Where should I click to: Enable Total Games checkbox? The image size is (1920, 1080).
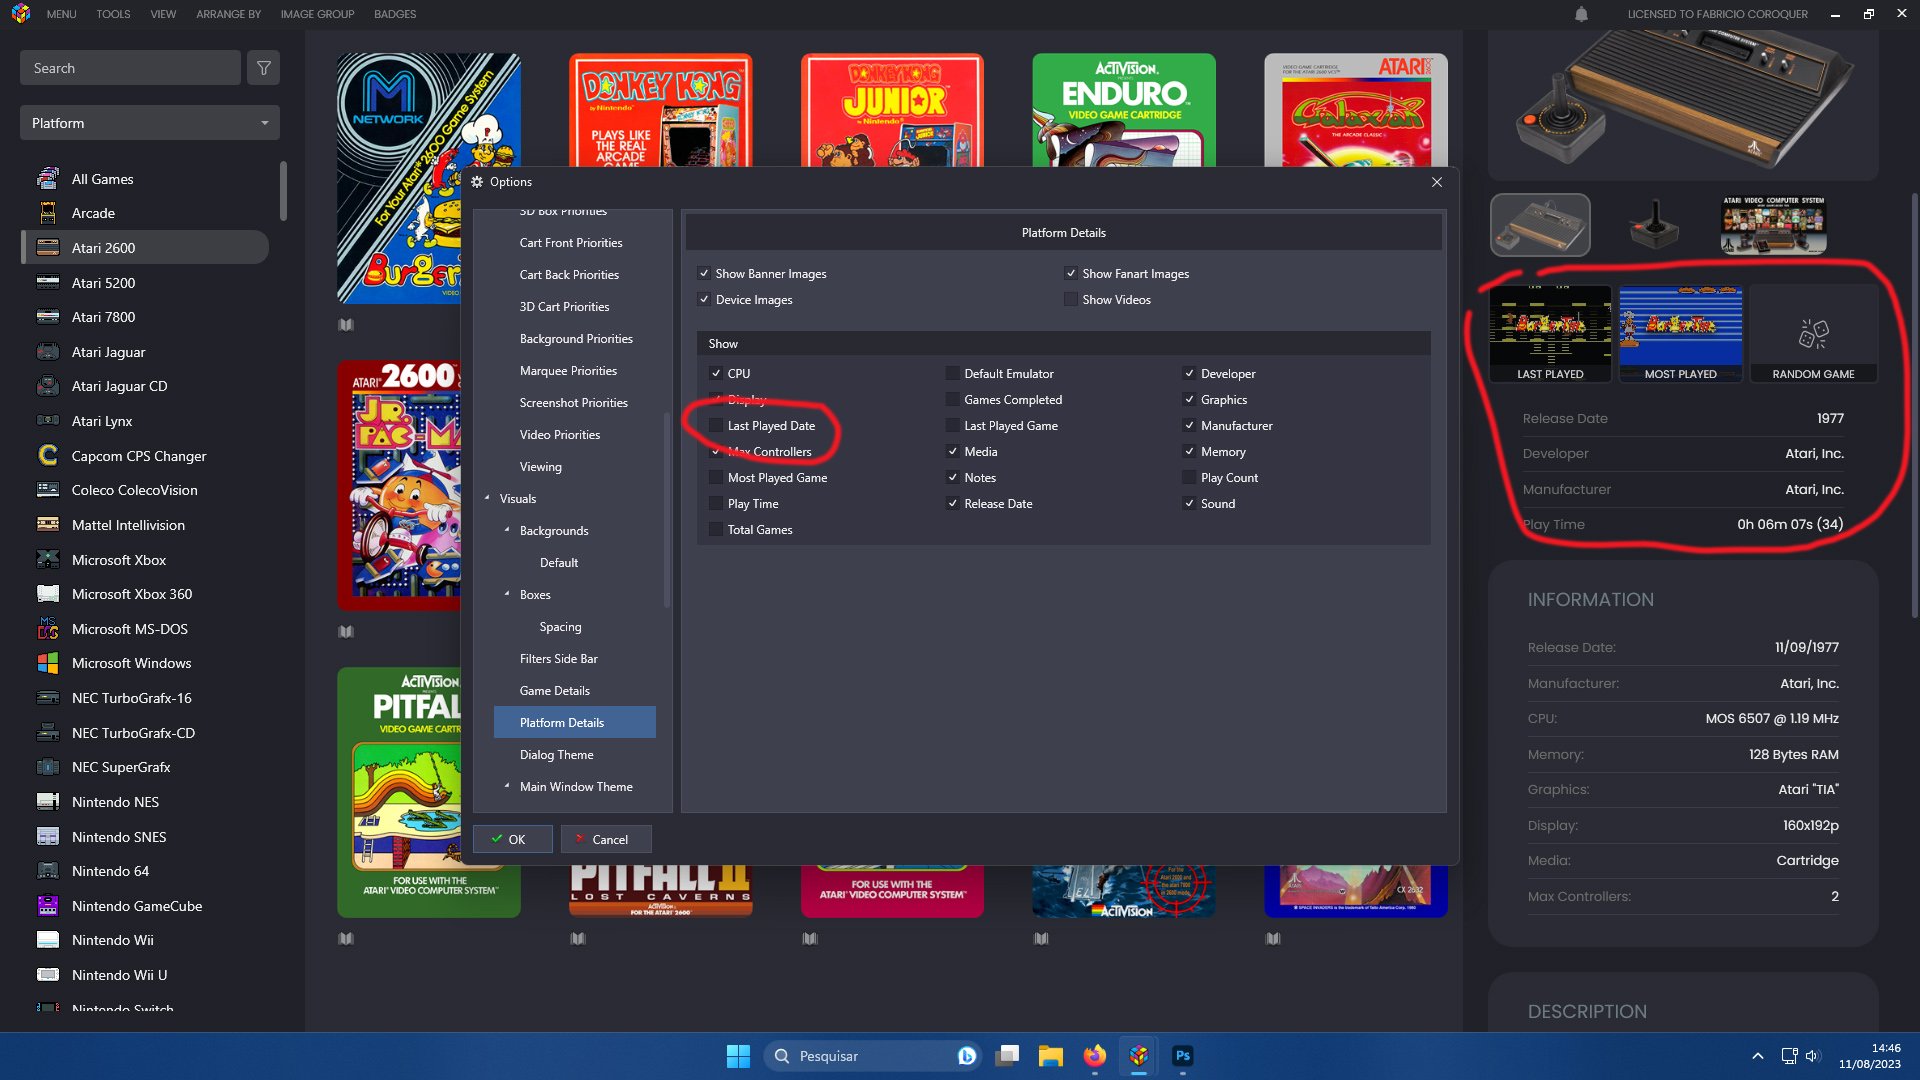pyautogui.click(x=716, y=530)
